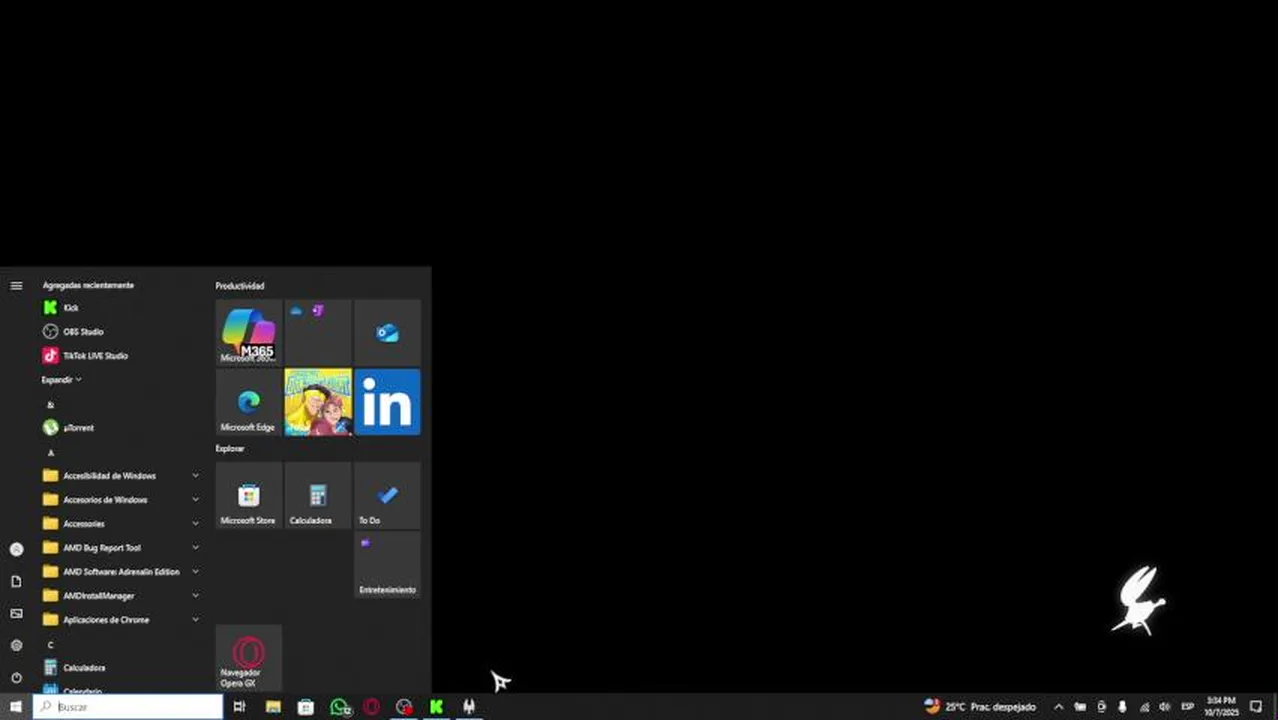1278x720 pixels.
Task: Open the Microsoft Store tile
Action: (x=248, y=495)
